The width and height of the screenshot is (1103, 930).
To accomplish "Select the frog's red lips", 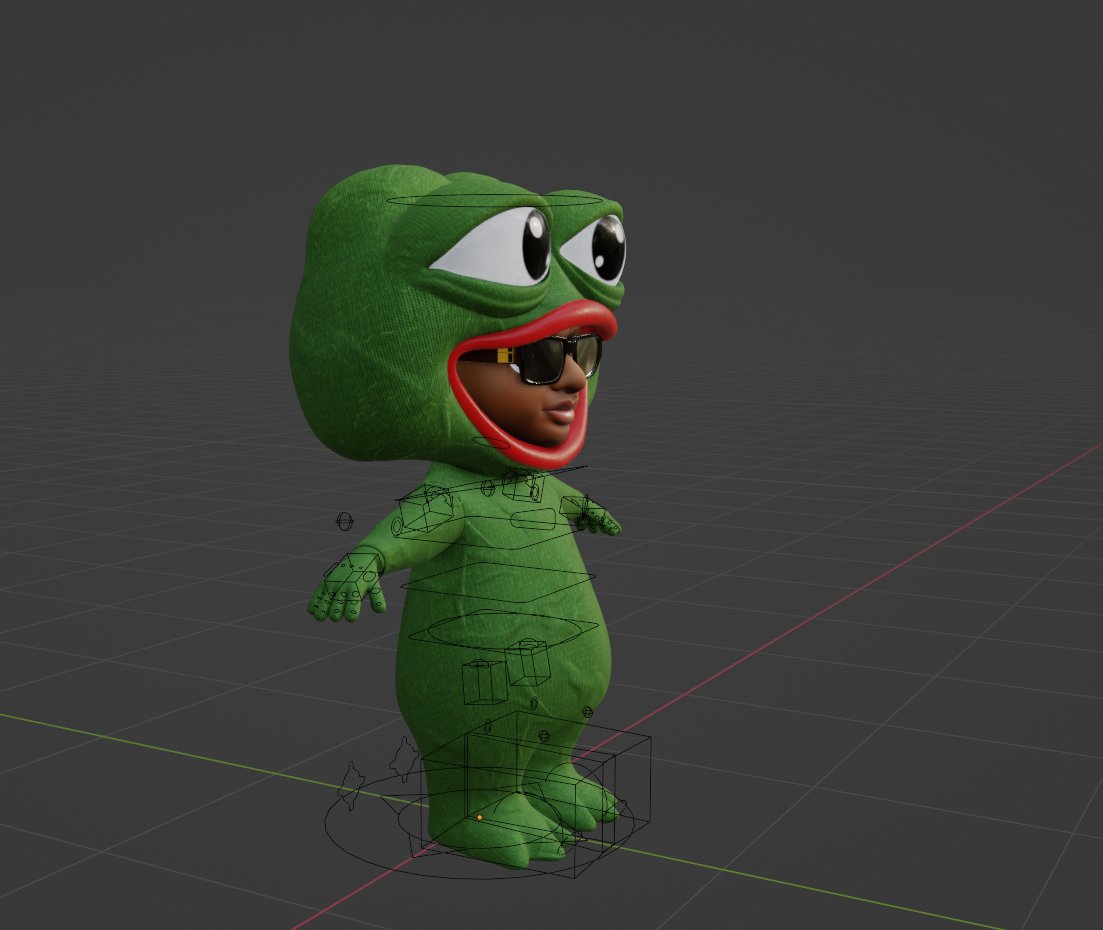I will tap(533, 383).
